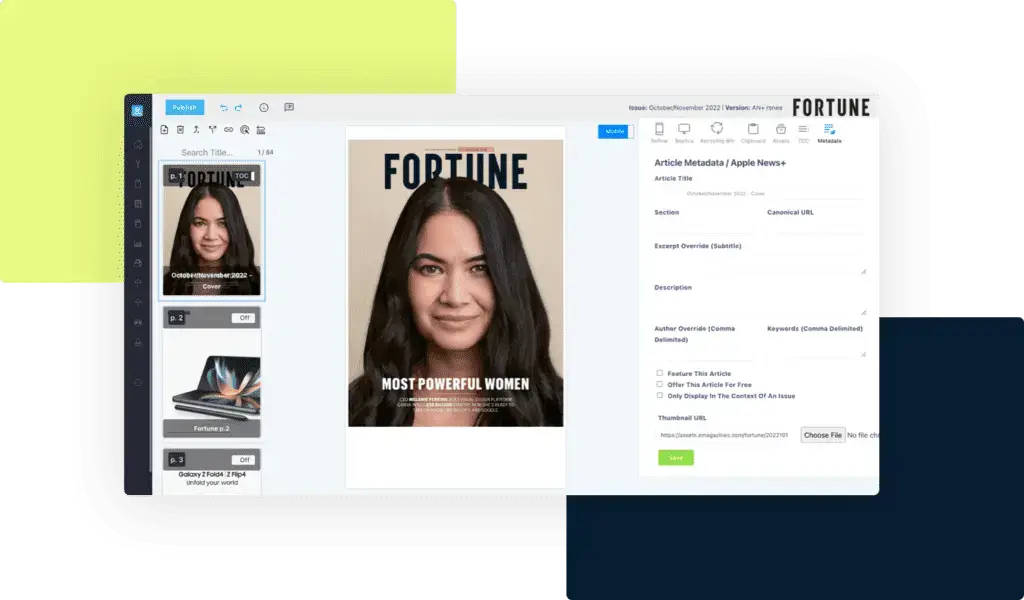This screenshot has width=1024, height=600.
Task: Click the circle icon low in the dark sidebar
Action: [138, 383]
